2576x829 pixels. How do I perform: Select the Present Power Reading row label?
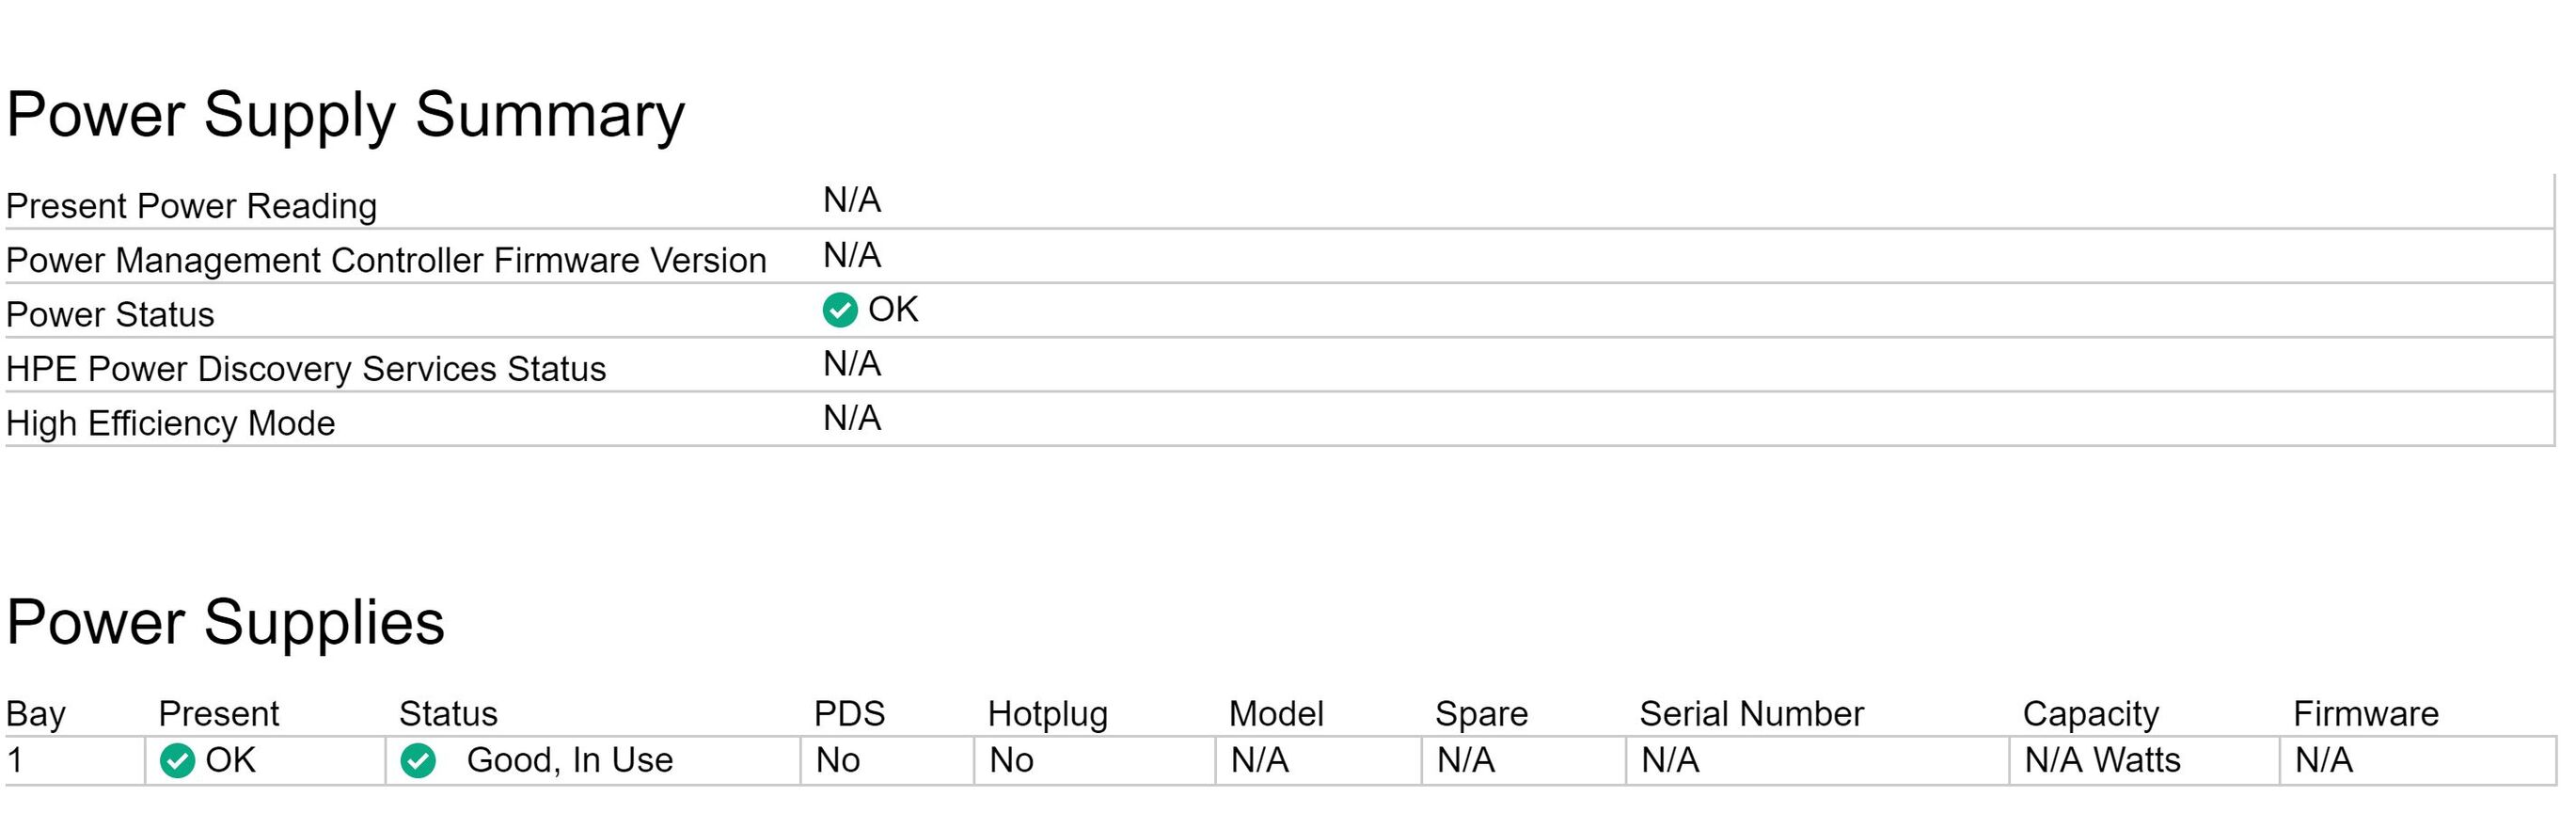192,206
